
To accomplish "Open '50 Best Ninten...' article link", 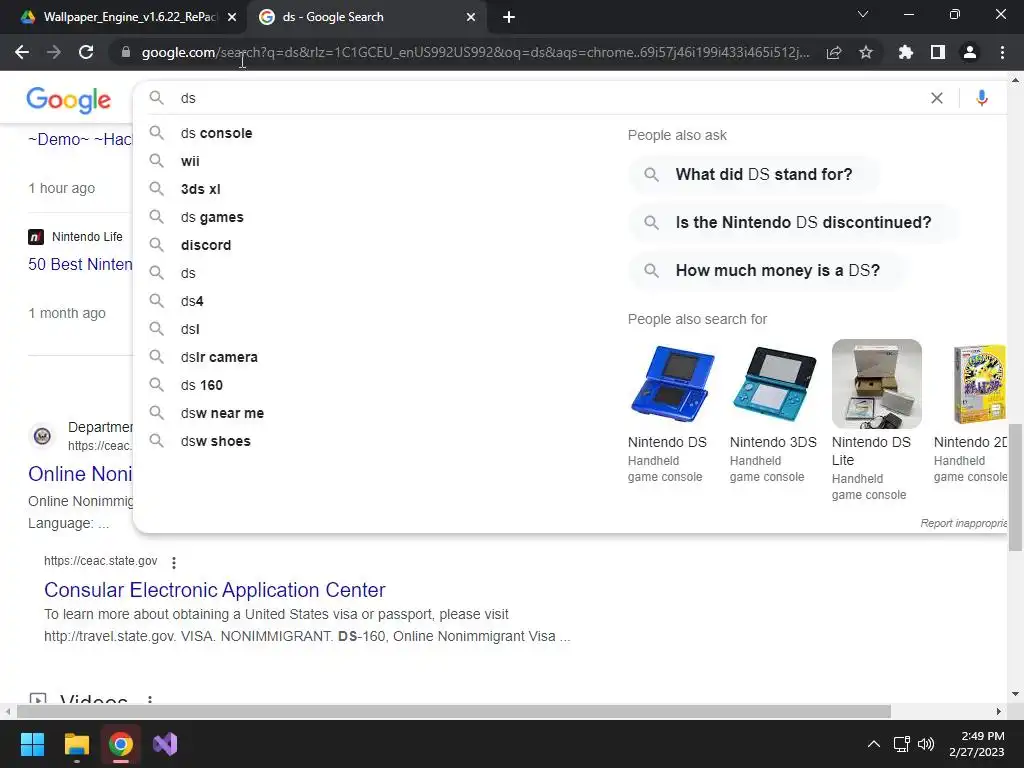I will (x=80, y=264).
